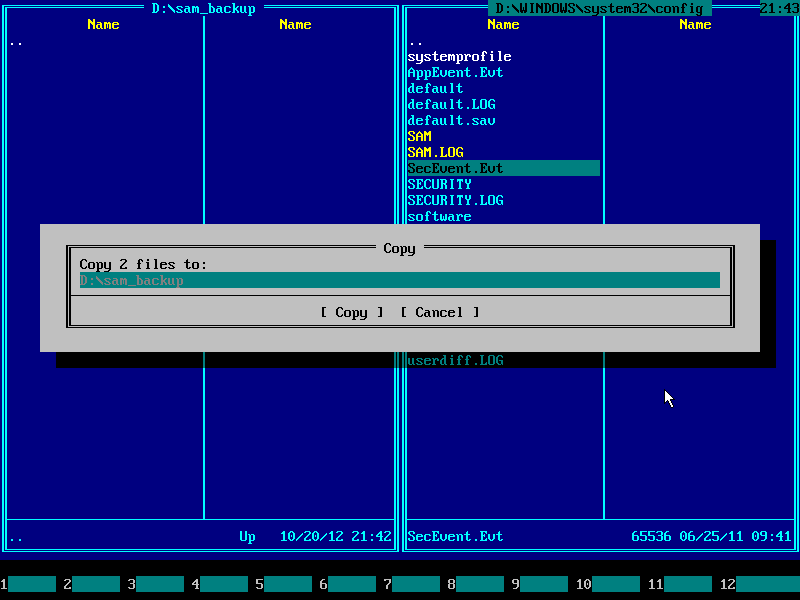Click function key bar button 8
800x600 pixels.
coord(476,584)
